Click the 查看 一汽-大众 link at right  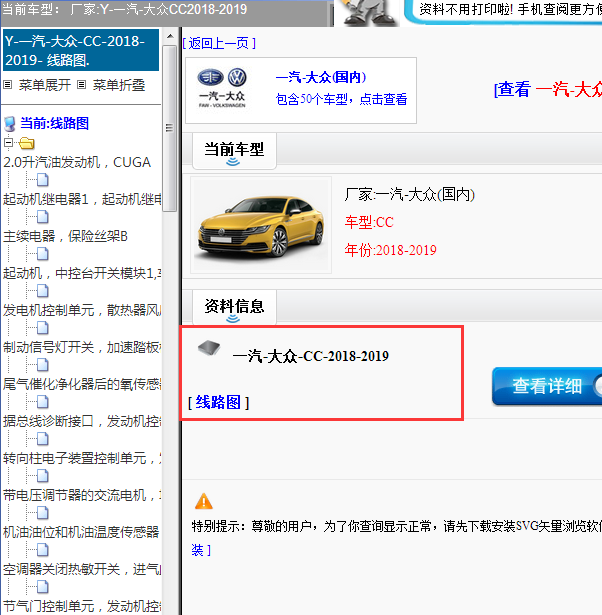(x=547, y=89)
